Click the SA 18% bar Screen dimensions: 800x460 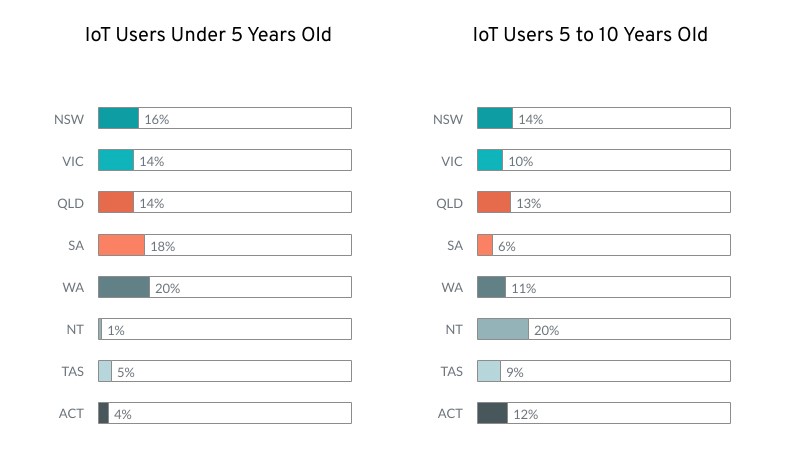tap(121, 244)
